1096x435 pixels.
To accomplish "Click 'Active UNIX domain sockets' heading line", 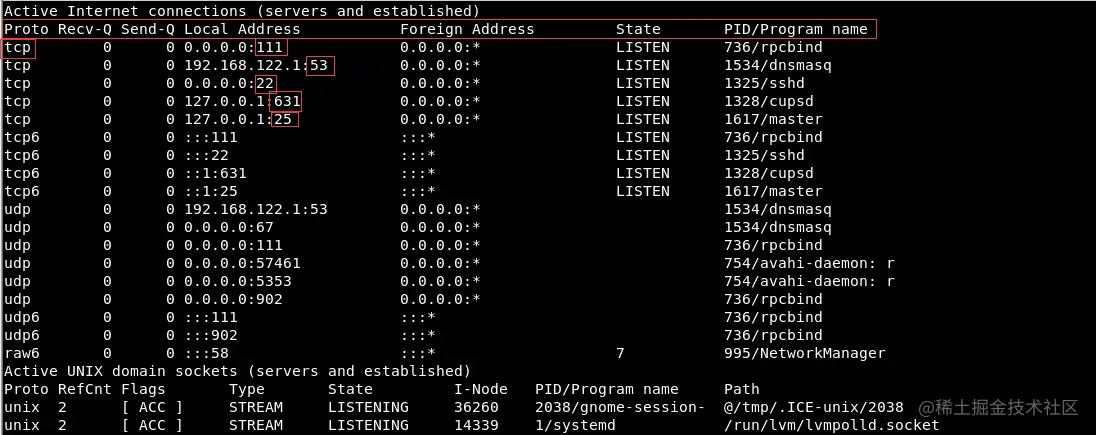I will click(x=238, y=371).
